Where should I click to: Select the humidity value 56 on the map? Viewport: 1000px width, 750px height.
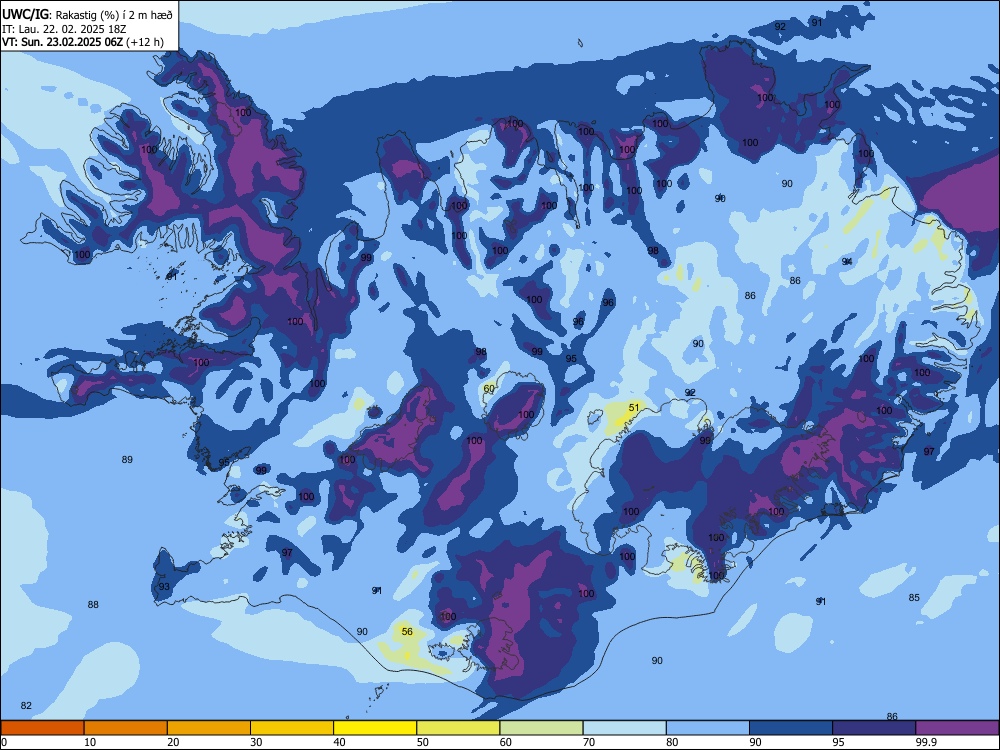407,631
